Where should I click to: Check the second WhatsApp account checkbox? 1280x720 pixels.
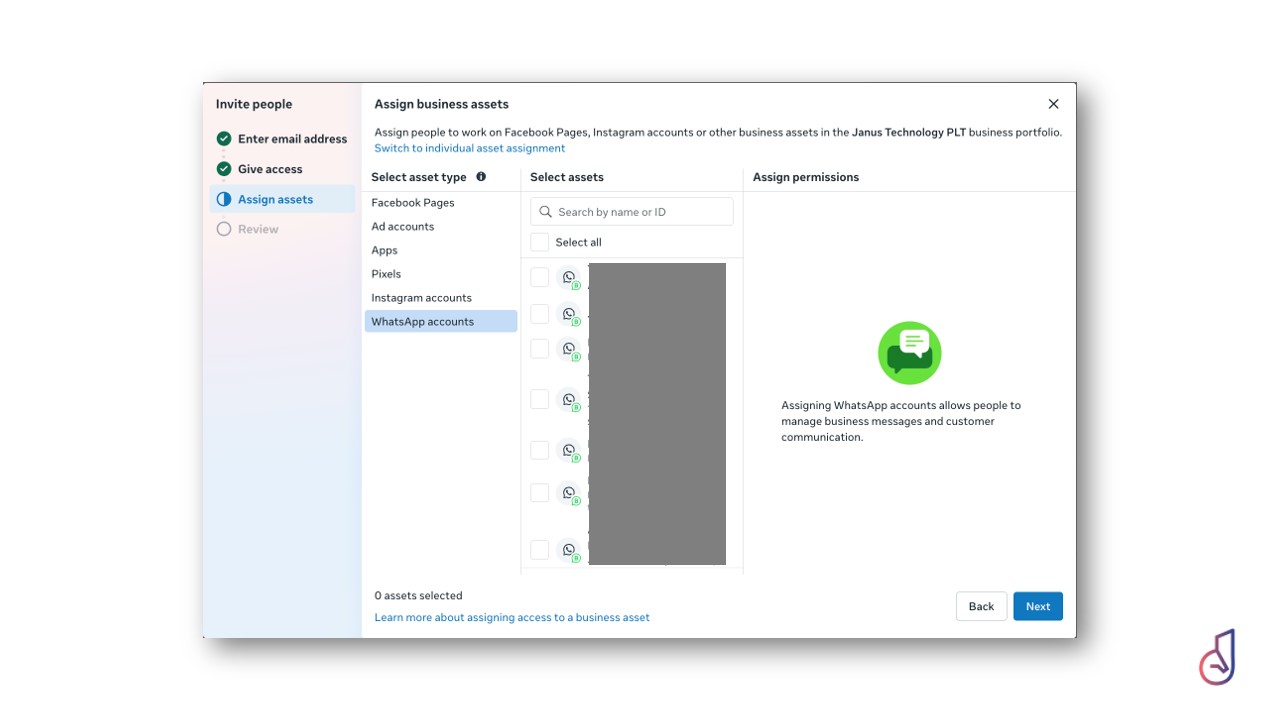pyautogui.click(x=540, y=314)
